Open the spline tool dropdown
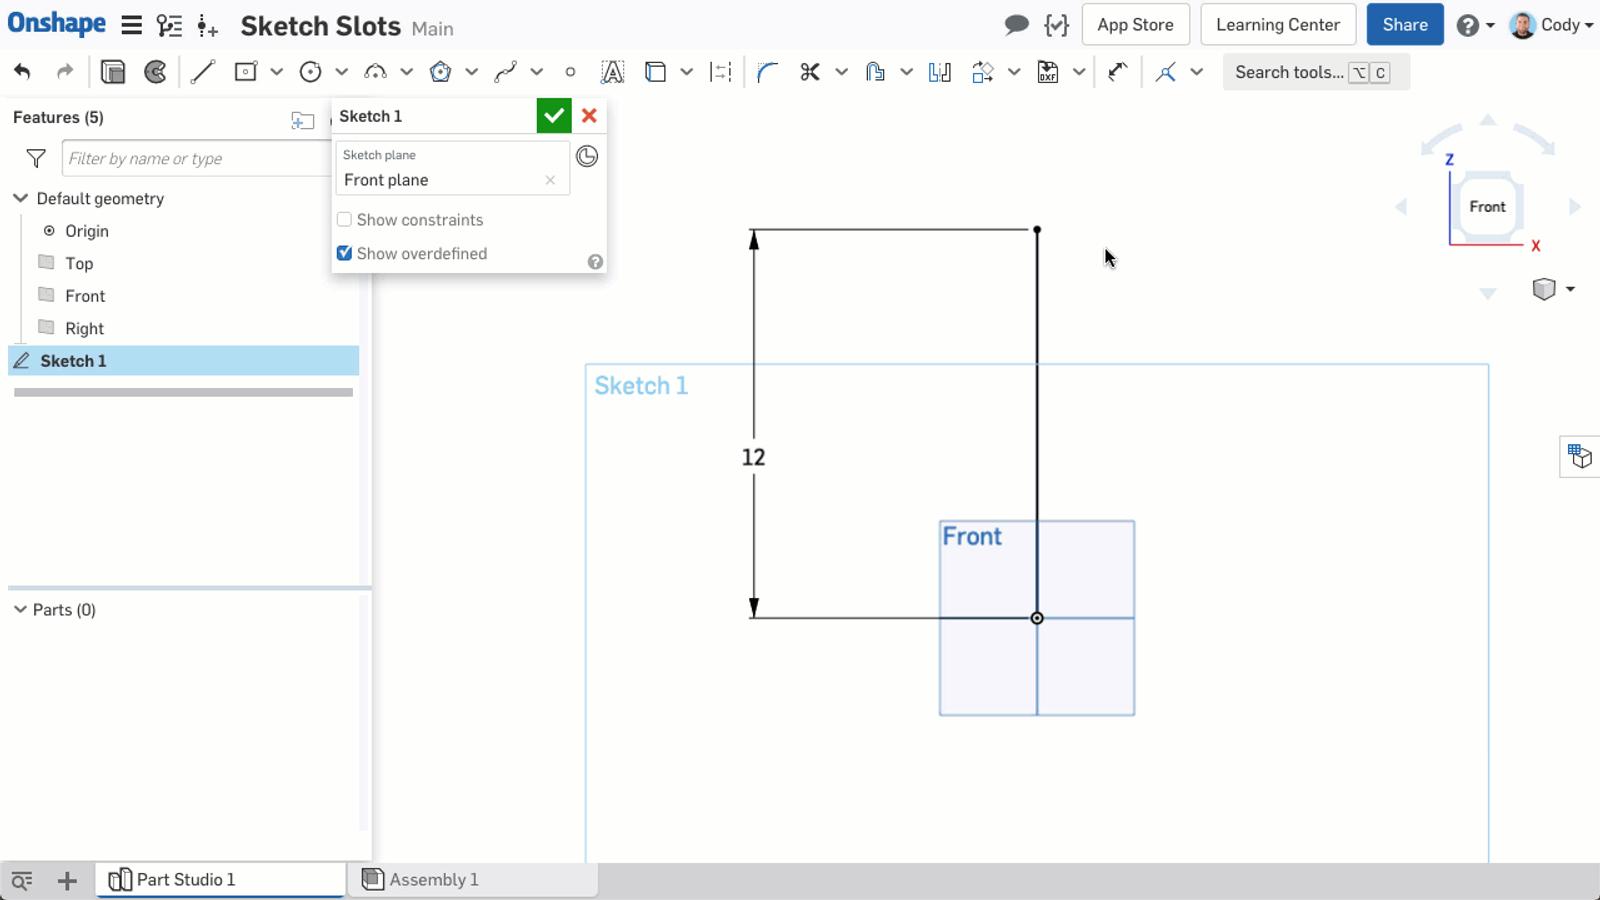The width and height of the screenshot is (1600, 900). (x=537, y=71)
